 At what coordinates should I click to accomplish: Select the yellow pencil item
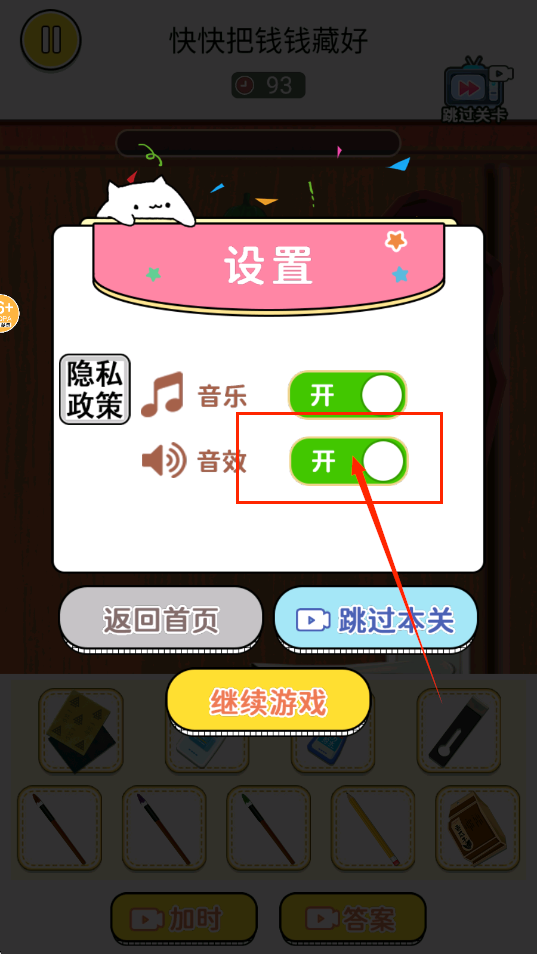373,828
